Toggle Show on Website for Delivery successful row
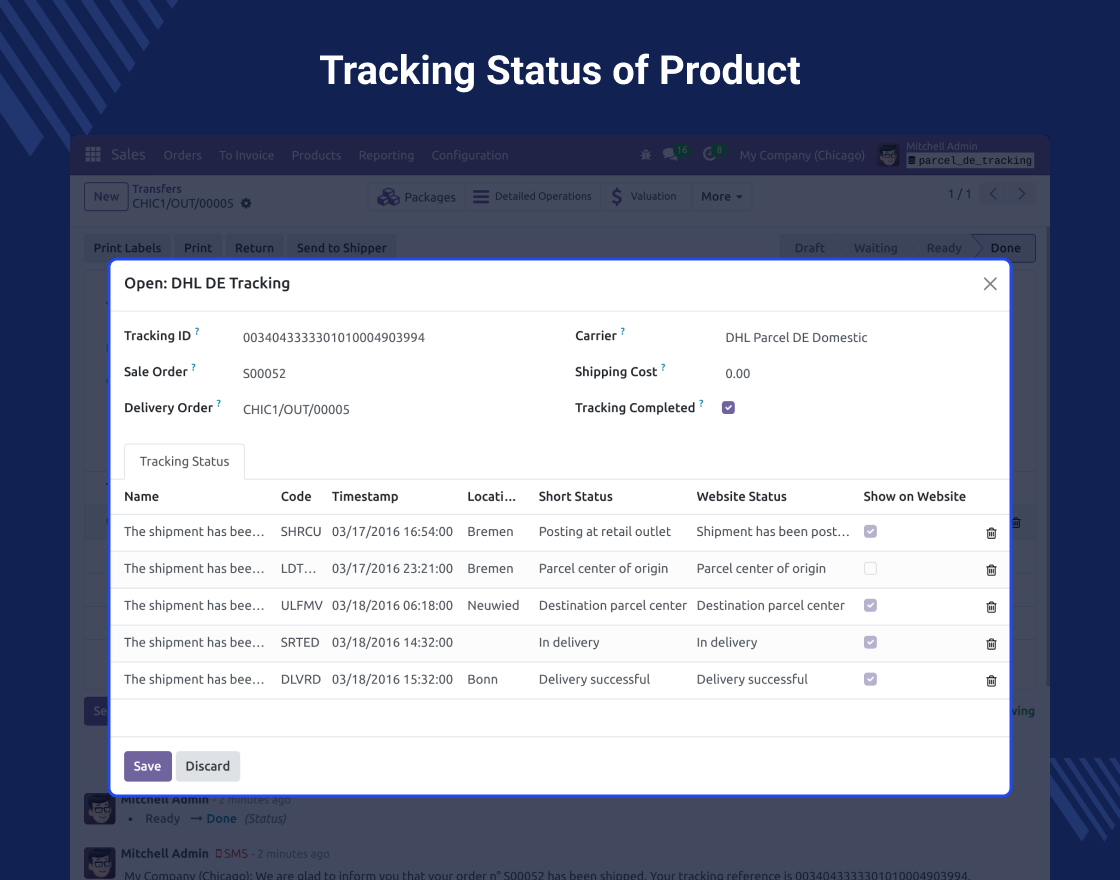1120x880 pixels. (x=870, y=679)
